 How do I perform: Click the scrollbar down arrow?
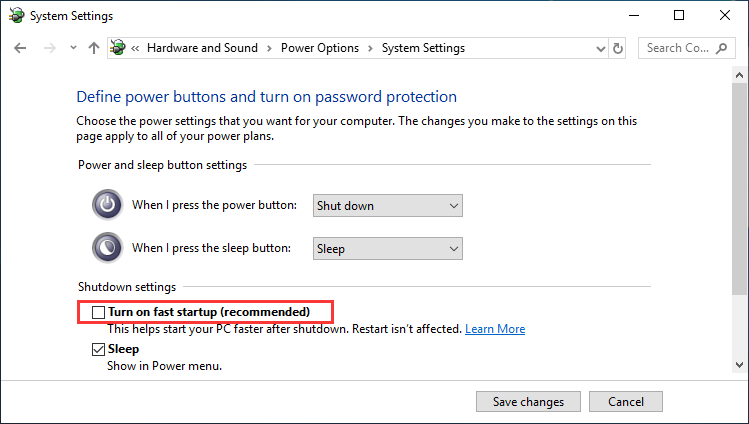pyautogui.click(x=739, y=365)
